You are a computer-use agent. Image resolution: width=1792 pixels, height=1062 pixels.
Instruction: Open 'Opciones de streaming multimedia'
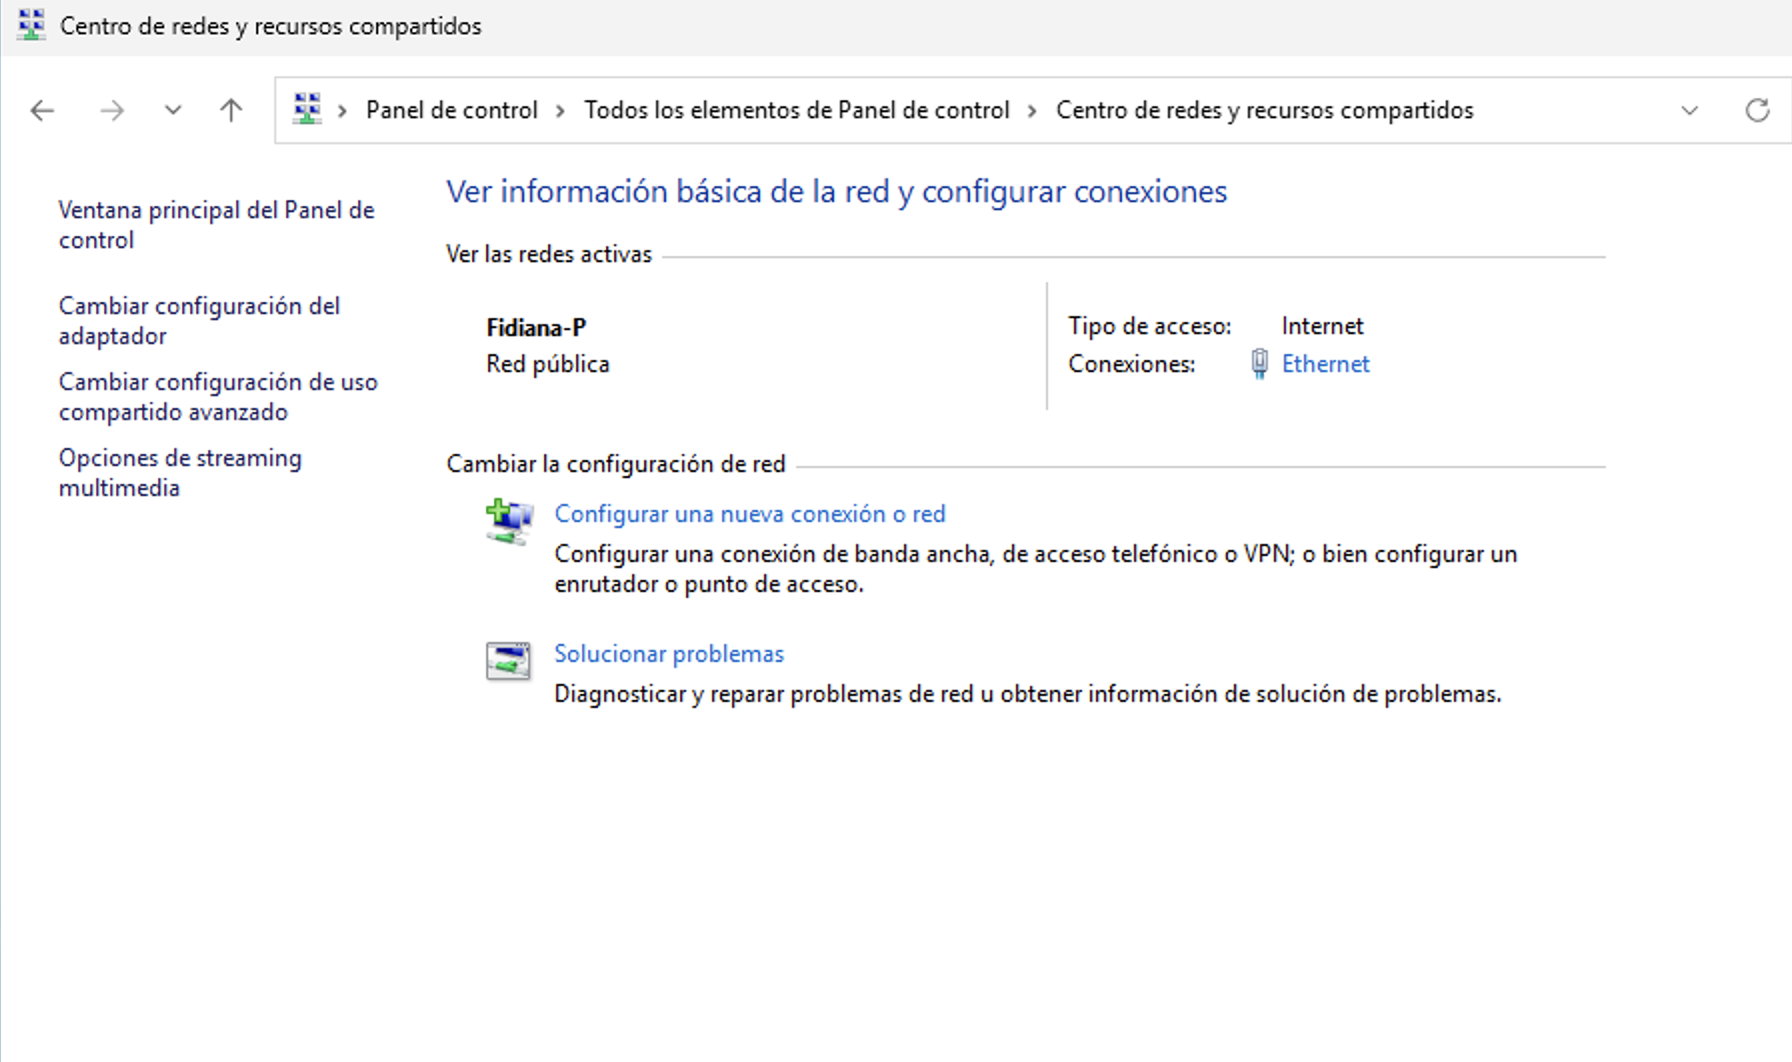tap(180, 473)
